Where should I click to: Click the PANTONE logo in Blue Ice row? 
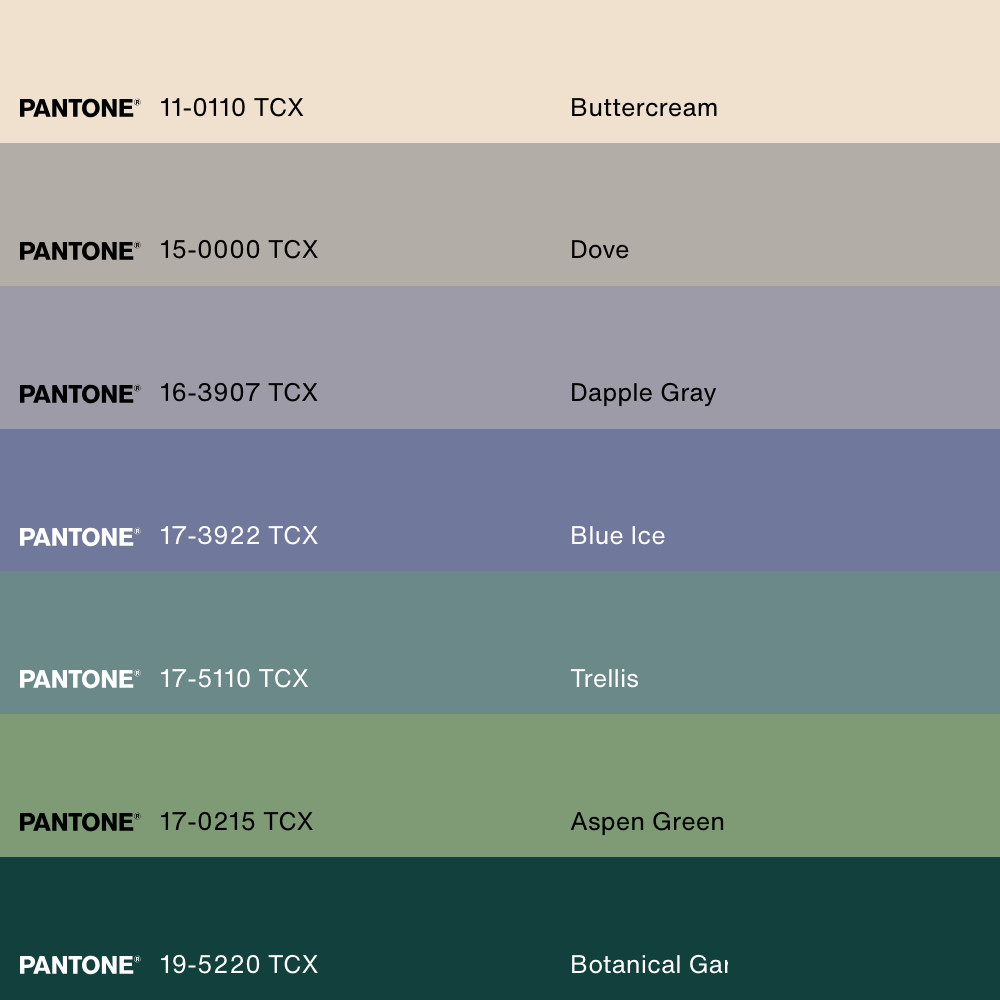click(x=80, y=537)
